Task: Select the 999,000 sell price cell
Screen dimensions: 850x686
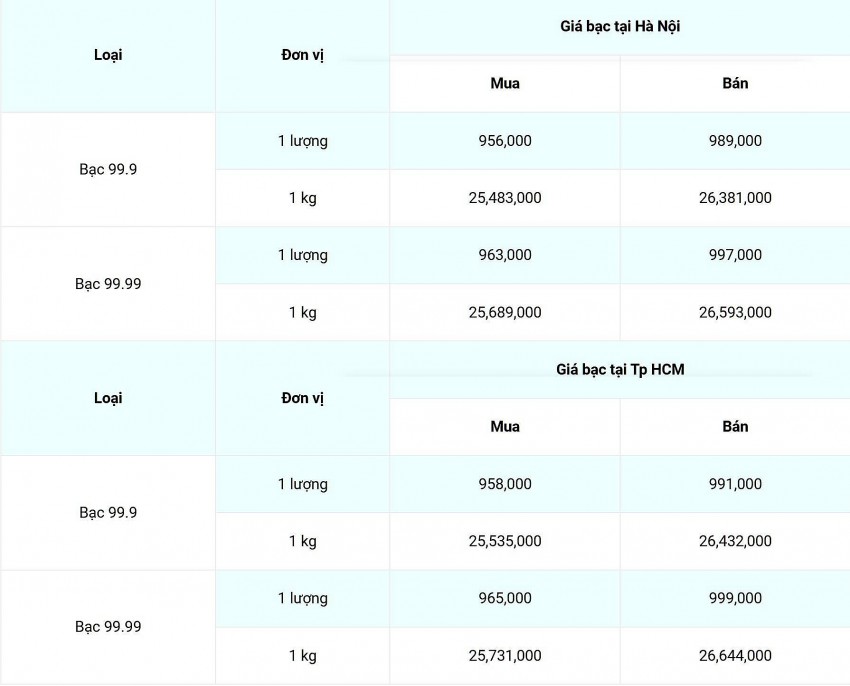Action: pos(735,598)
